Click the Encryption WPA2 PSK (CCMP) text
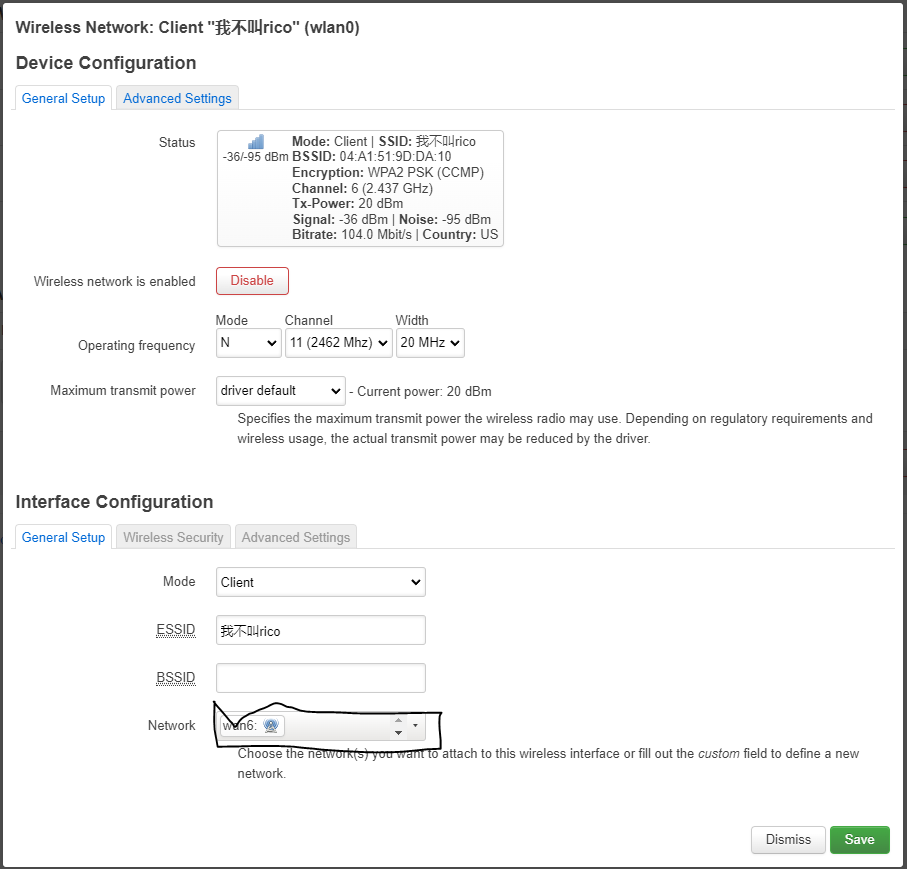Image resolution: width=907 pixels, height=869 pixels. pyautogui.click(x=388, y=172)
